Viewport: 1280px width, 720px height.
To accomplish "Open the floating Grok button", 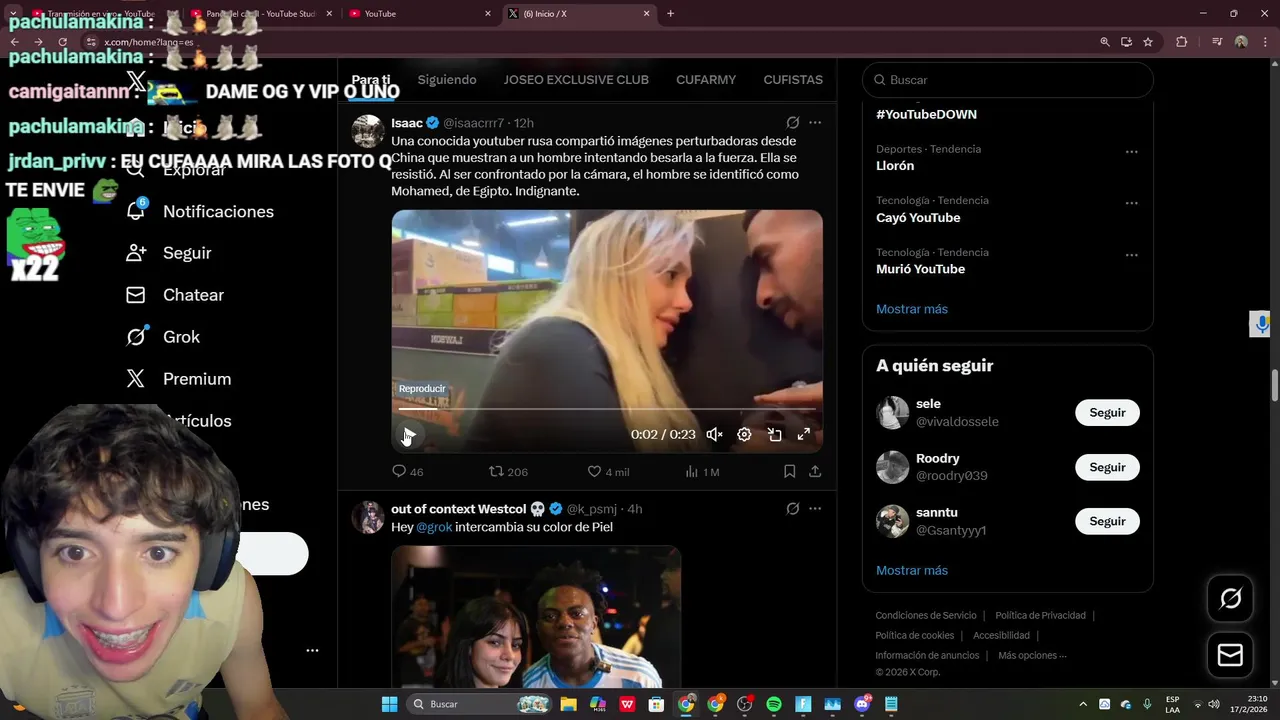I will coord(1230,598).
